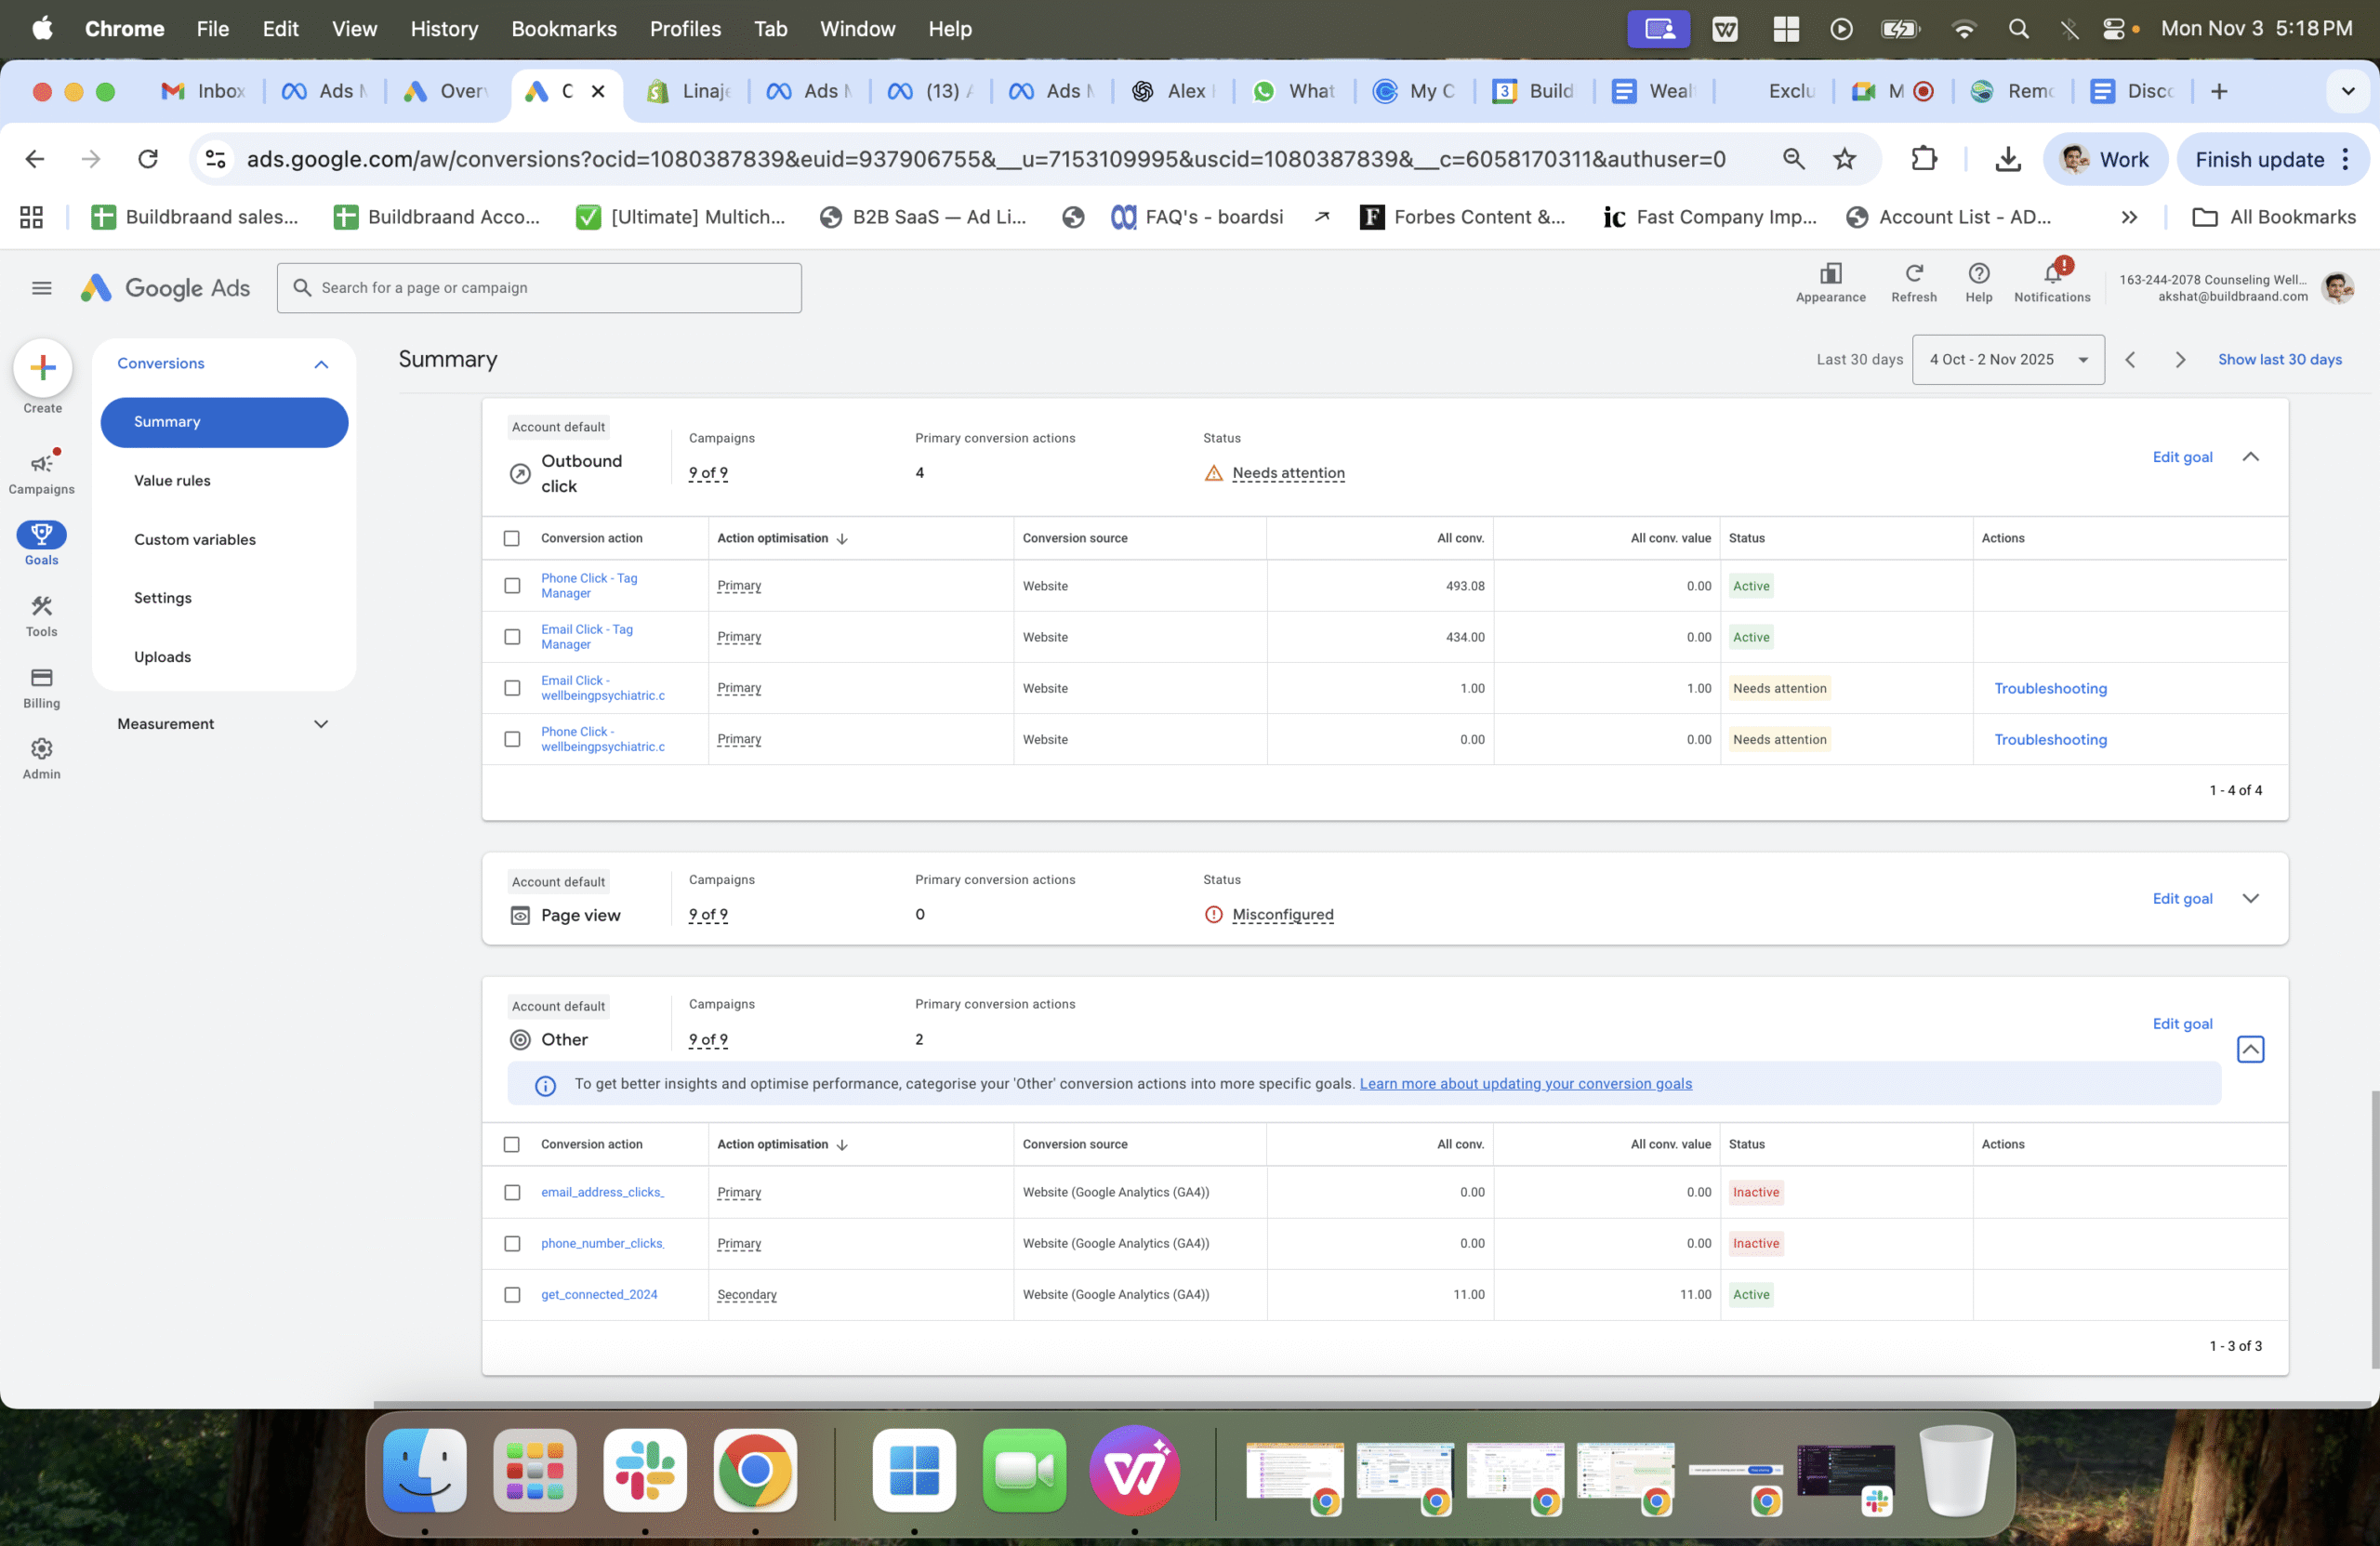2380x1546 pixels.
Task: Click Troubleshooting for Email Click wellbeingpsychiatric
Action: [2050, 688]
